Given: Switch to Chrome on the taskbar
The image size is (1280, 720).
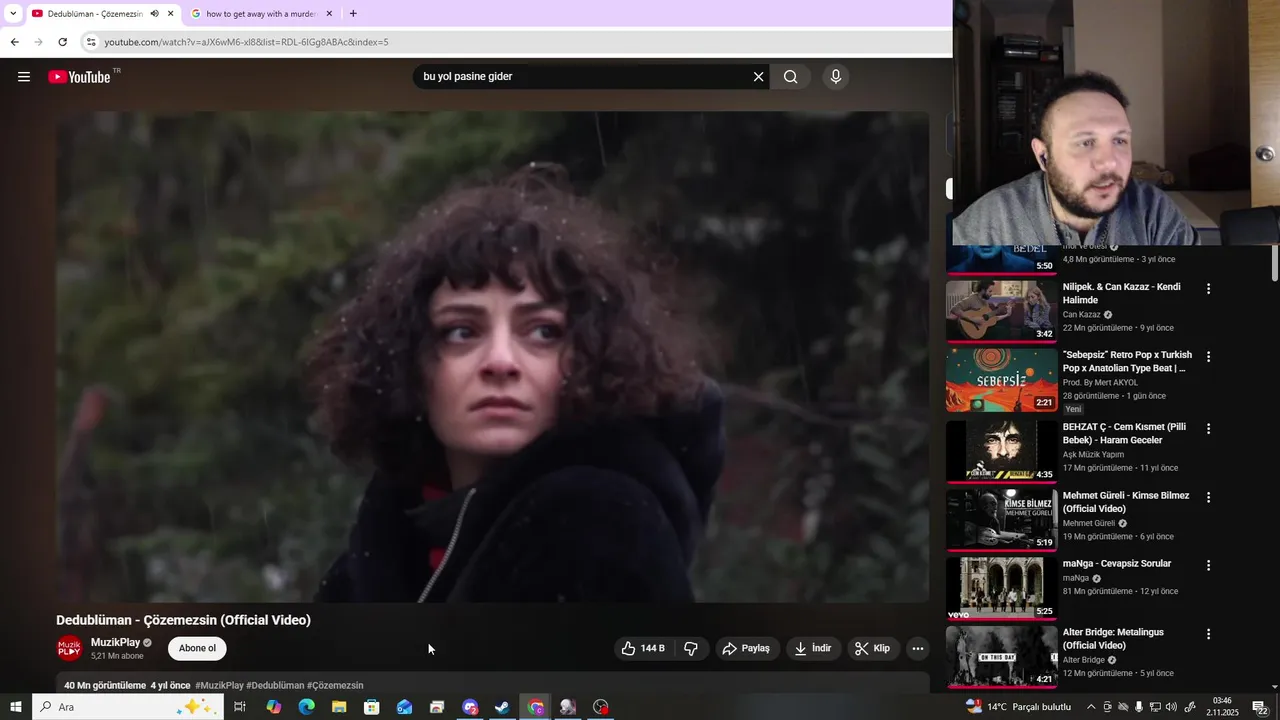Looking at the screenshot, I should pyautogui.click(x=536, y=707).
